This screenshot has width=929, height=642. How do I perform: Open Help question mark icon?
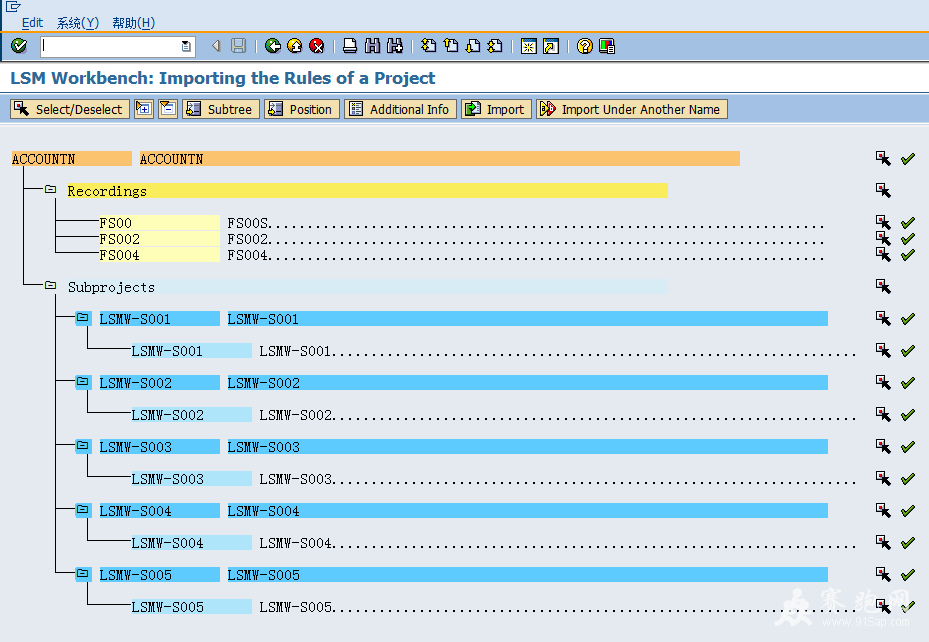584,46
